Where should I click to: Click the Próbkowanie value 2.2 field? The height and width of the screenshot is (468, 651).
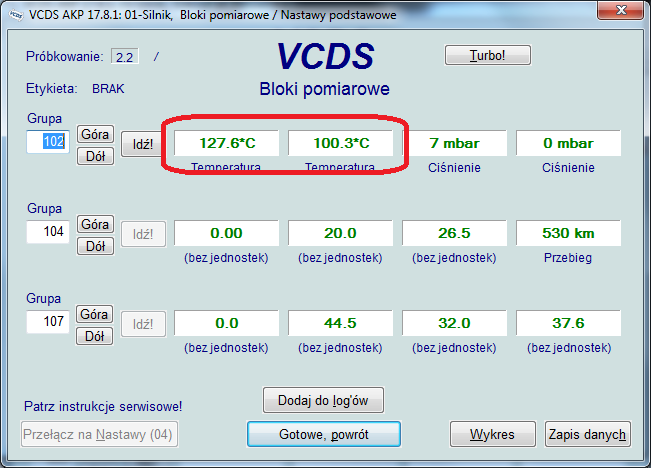click(x=125, y=57)
